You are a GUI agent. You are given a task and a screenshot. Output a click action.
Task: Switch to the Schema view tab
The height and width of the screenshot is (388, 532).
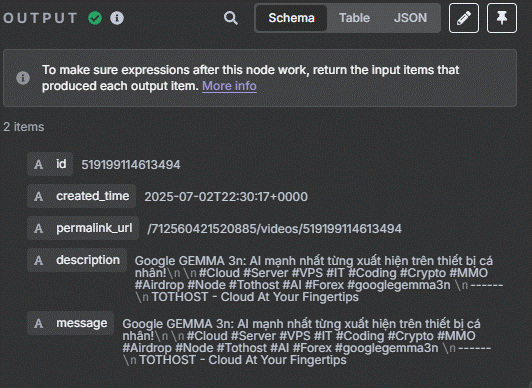coord(291,18)
